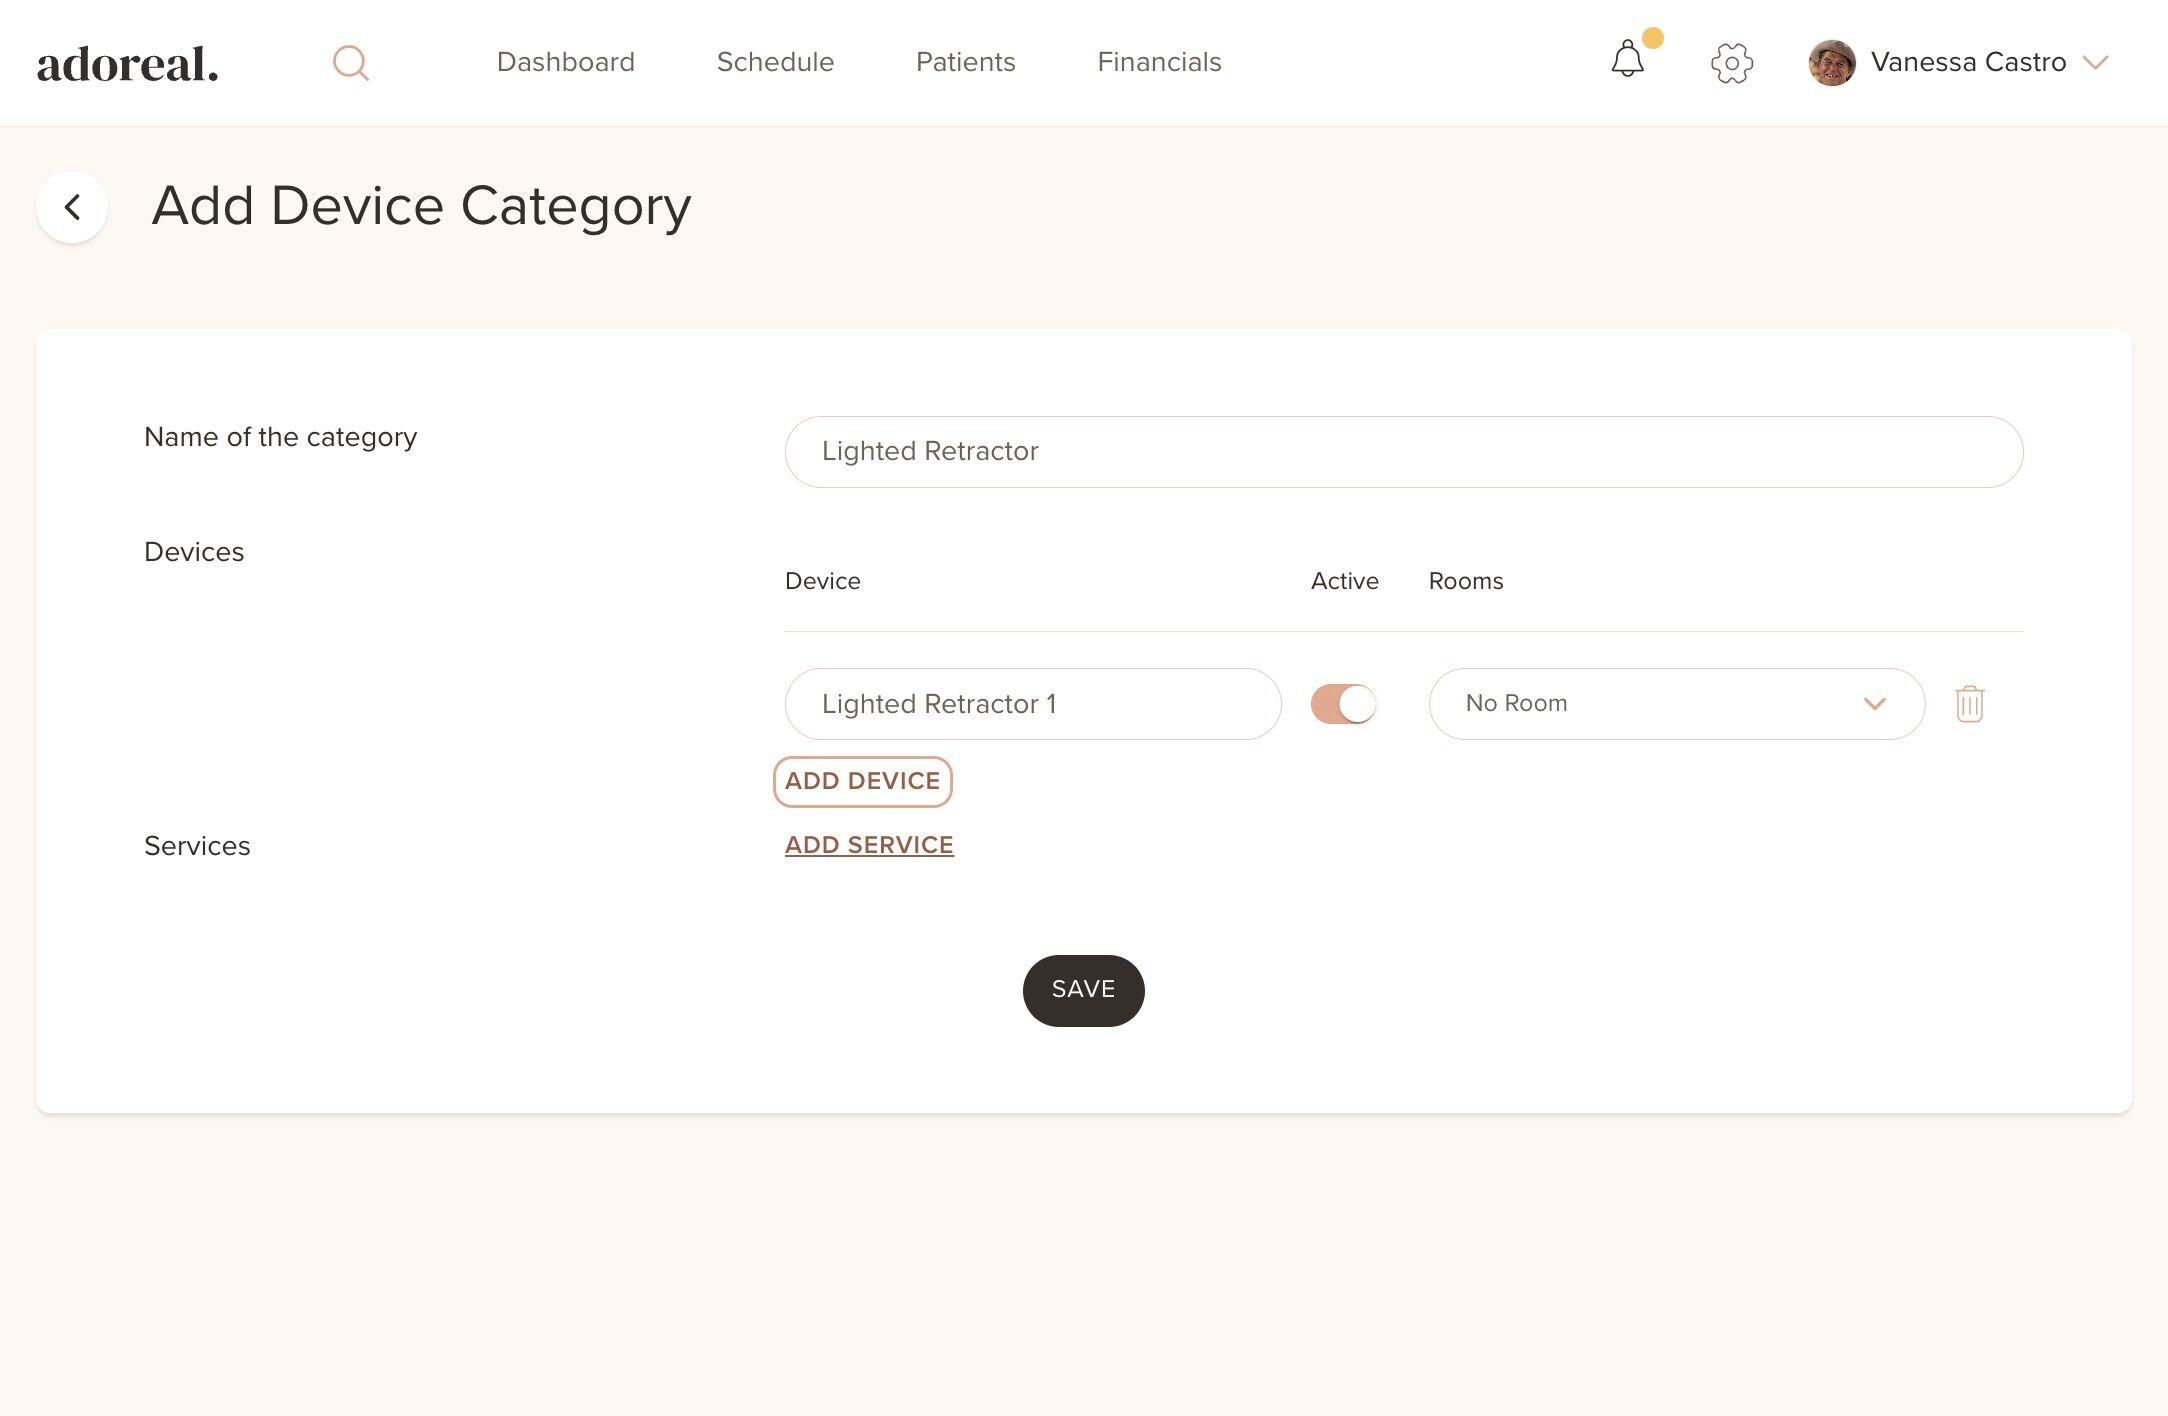The height and width of the screenshot is (1416, 2168).
Task: Open the Financials section
Action: pos(1159,62)
